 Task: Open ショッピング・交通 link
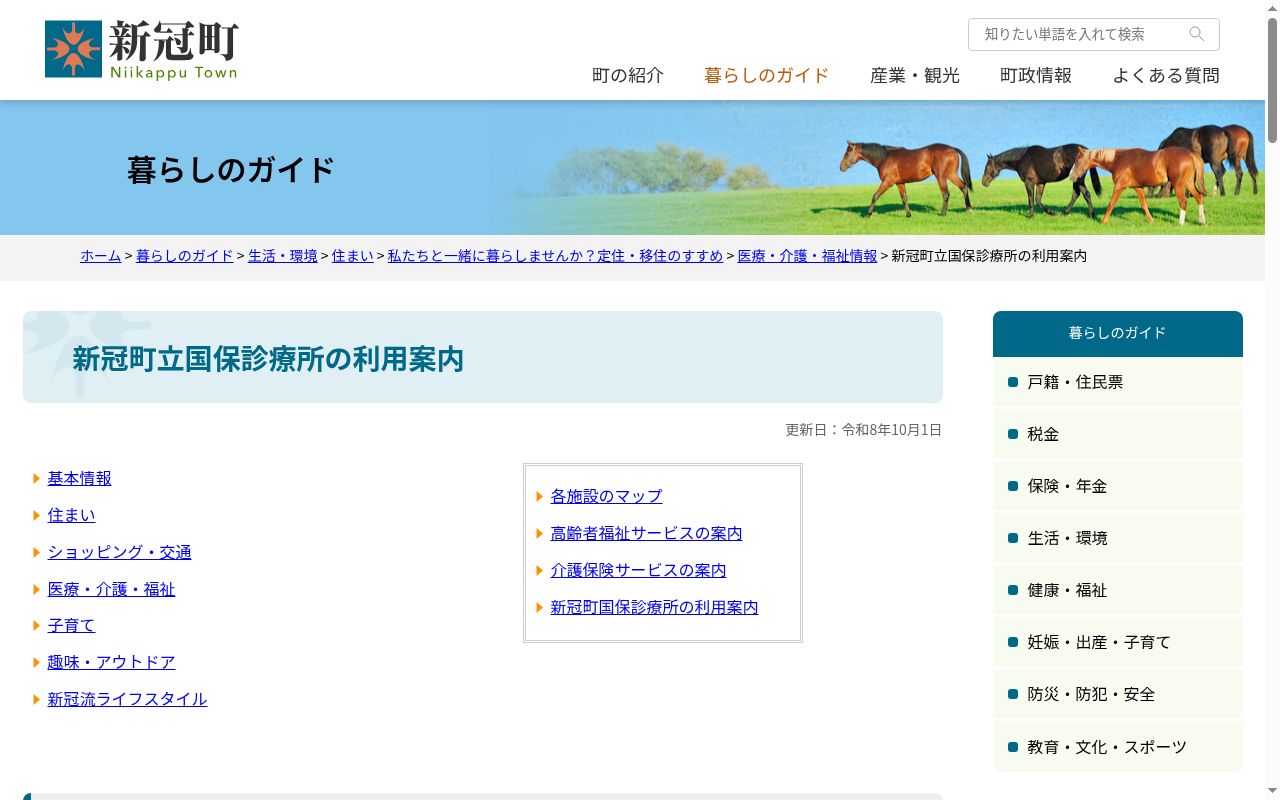click(120, 553)
